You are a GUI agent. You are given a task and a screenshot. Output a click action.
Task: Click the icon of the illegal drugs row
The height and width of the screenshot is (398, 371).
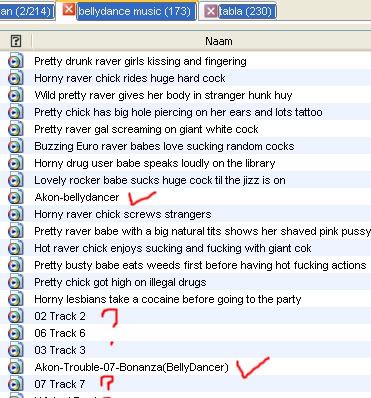pos(15,282)
